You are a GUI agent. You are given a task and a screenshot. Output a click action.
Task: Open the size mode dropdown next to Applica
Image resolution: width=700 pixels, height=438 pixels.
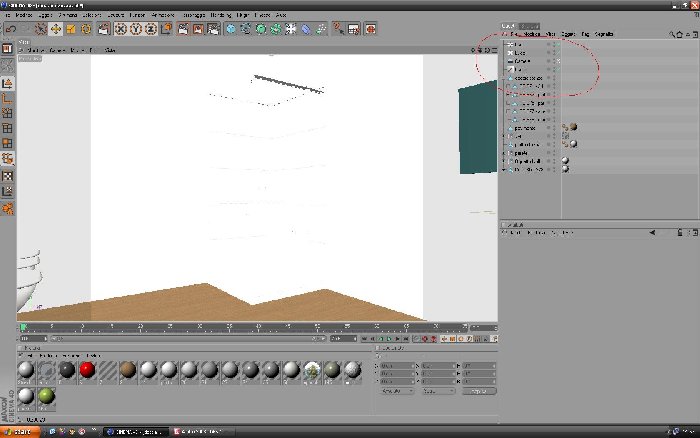438,391
